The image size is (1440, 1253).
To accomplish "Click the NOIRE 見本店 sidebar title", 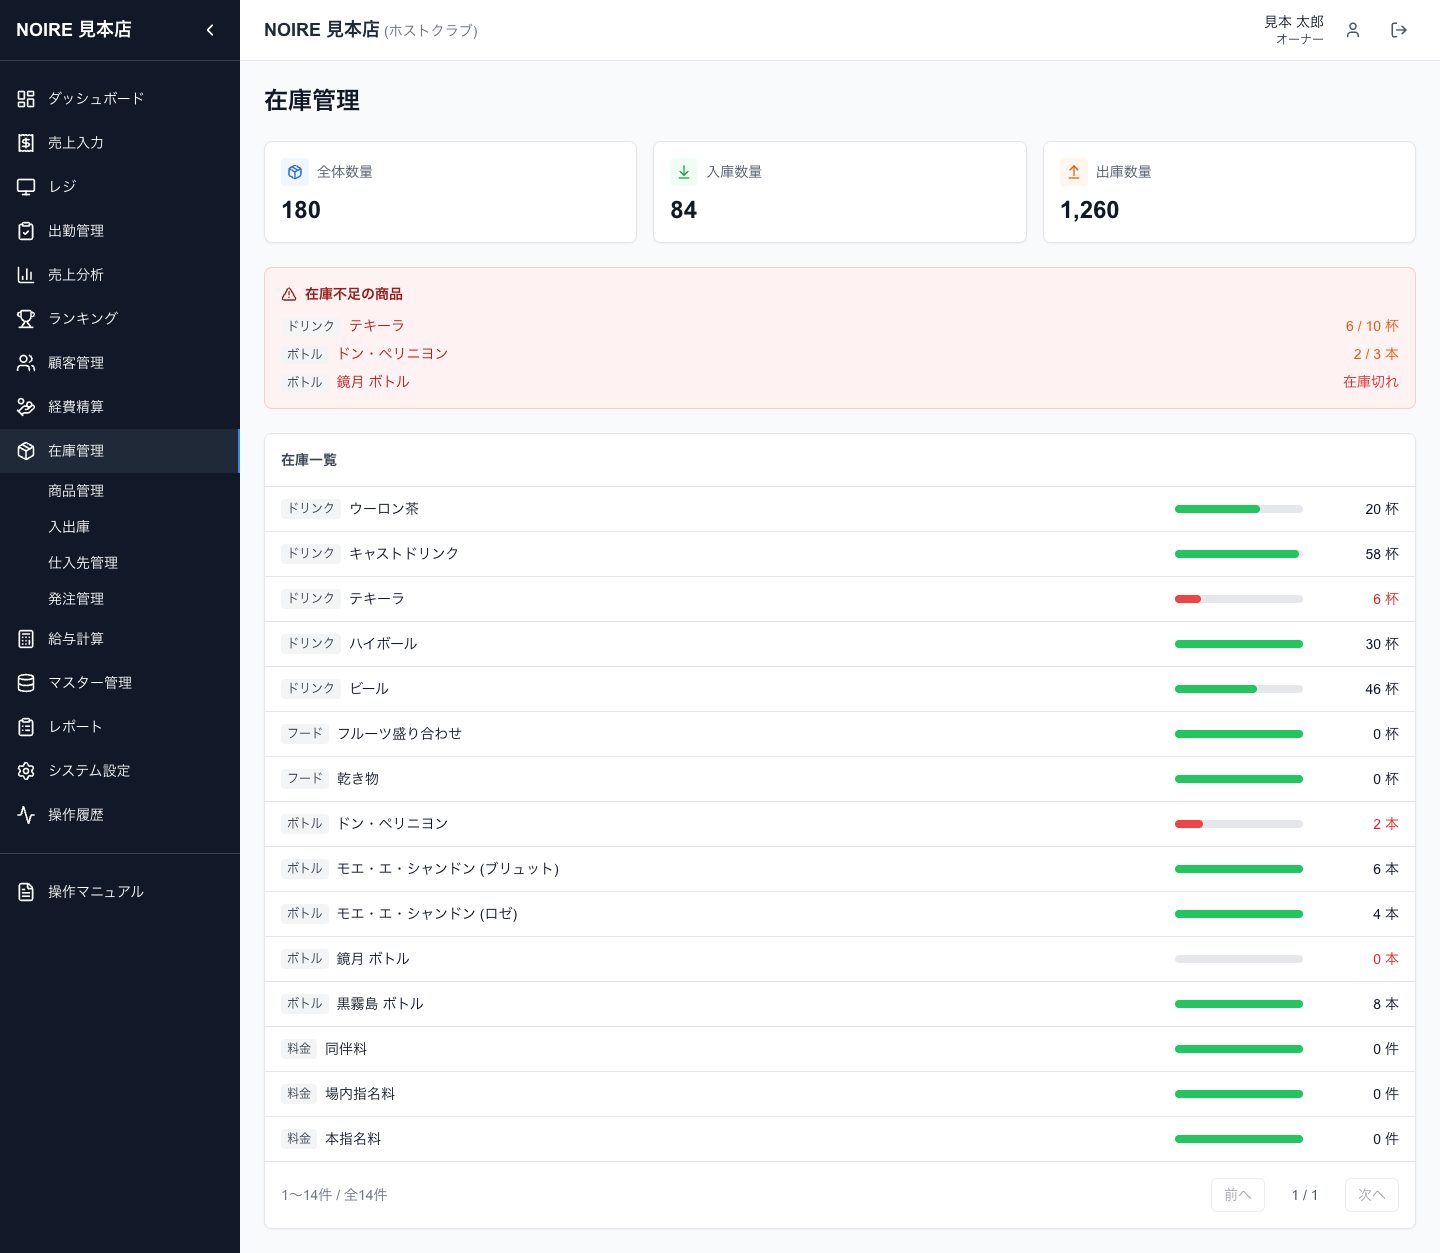I will coord(74,30).
